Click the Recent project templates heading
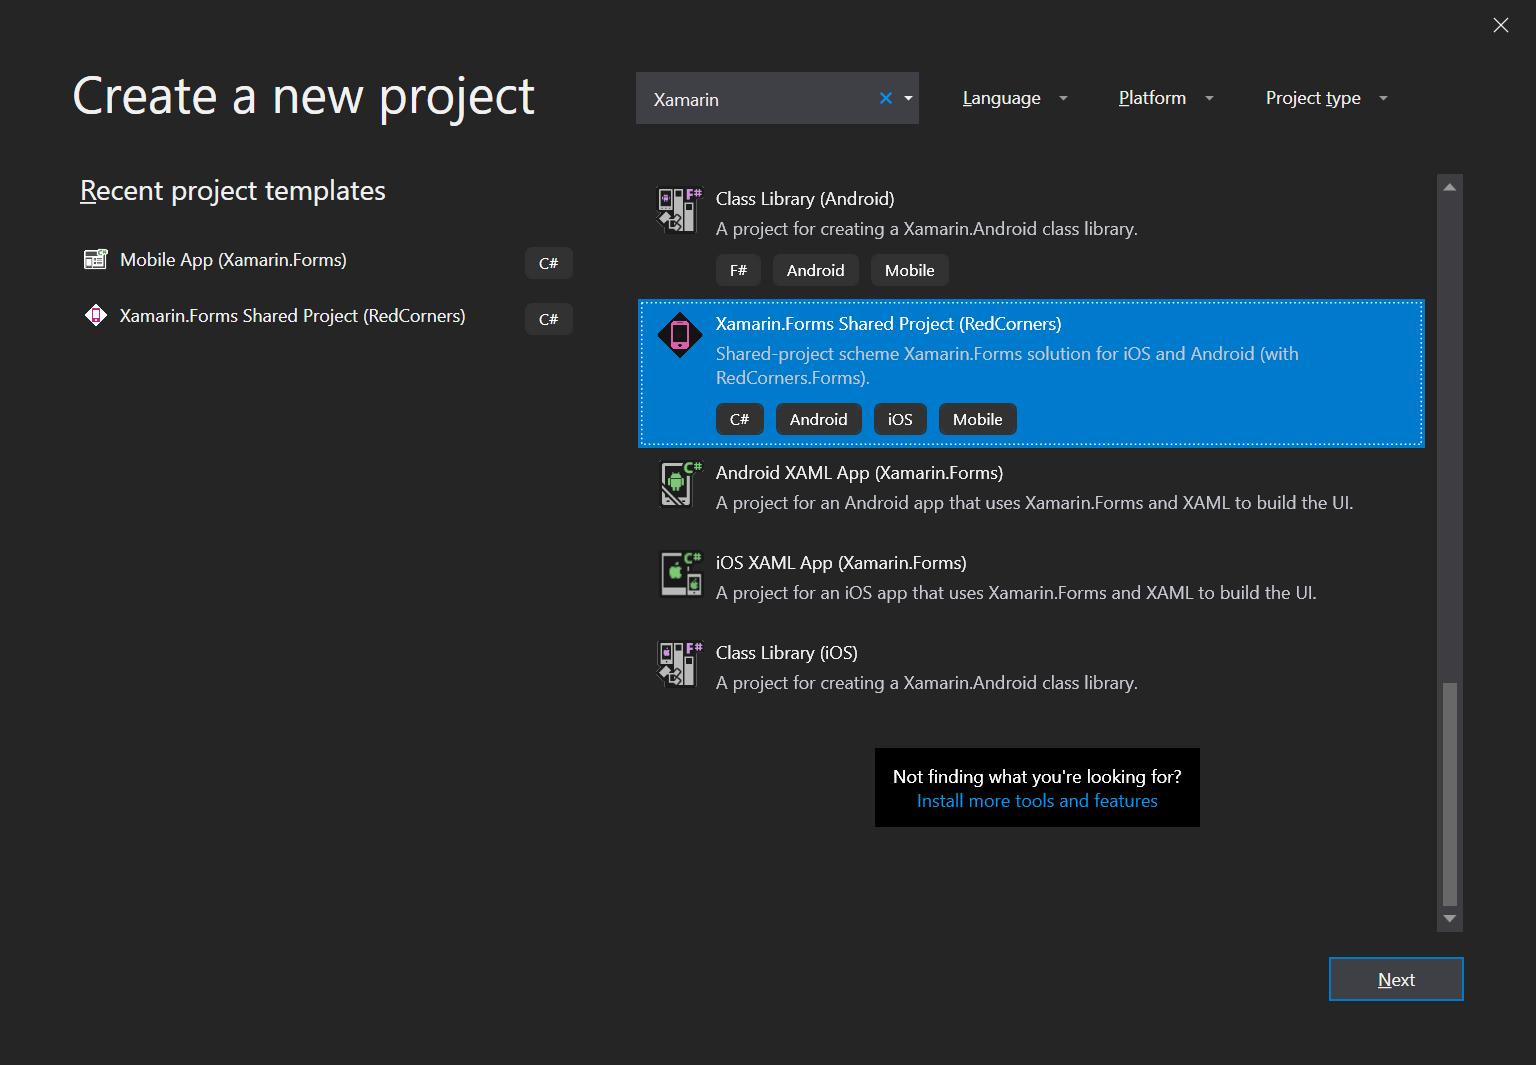Image resolution: width=1536 pixels, height=1065 pixels. tap(232, 191)
